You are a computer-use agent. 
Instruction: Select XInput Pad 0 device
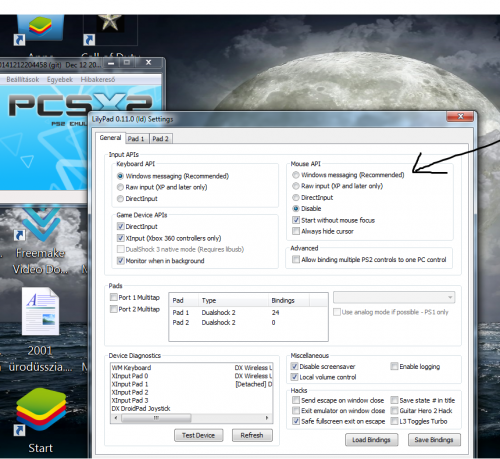130,376
